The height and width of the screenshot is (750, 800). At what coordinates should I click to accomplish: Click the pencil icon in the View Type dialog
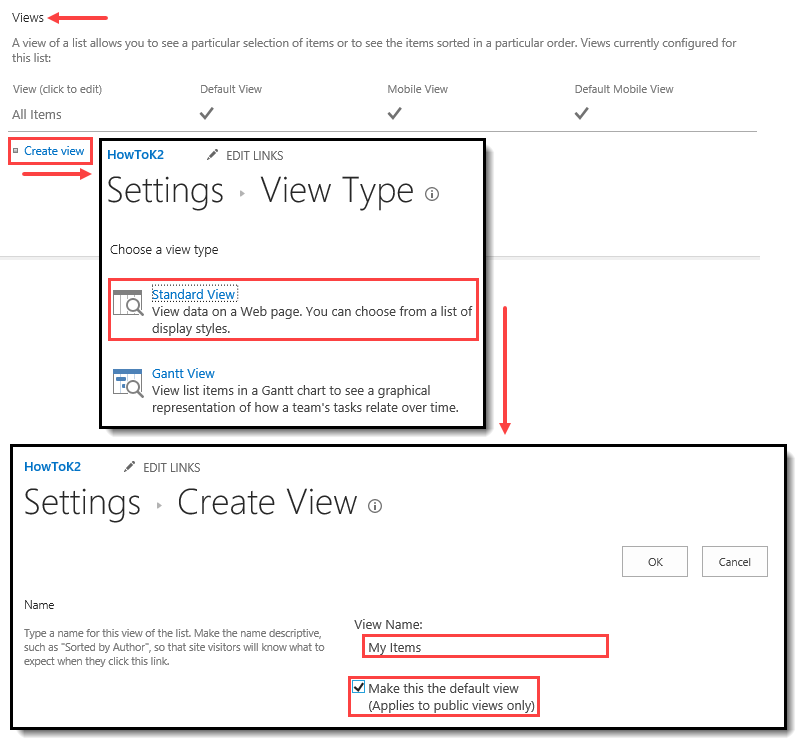(212, 155)
